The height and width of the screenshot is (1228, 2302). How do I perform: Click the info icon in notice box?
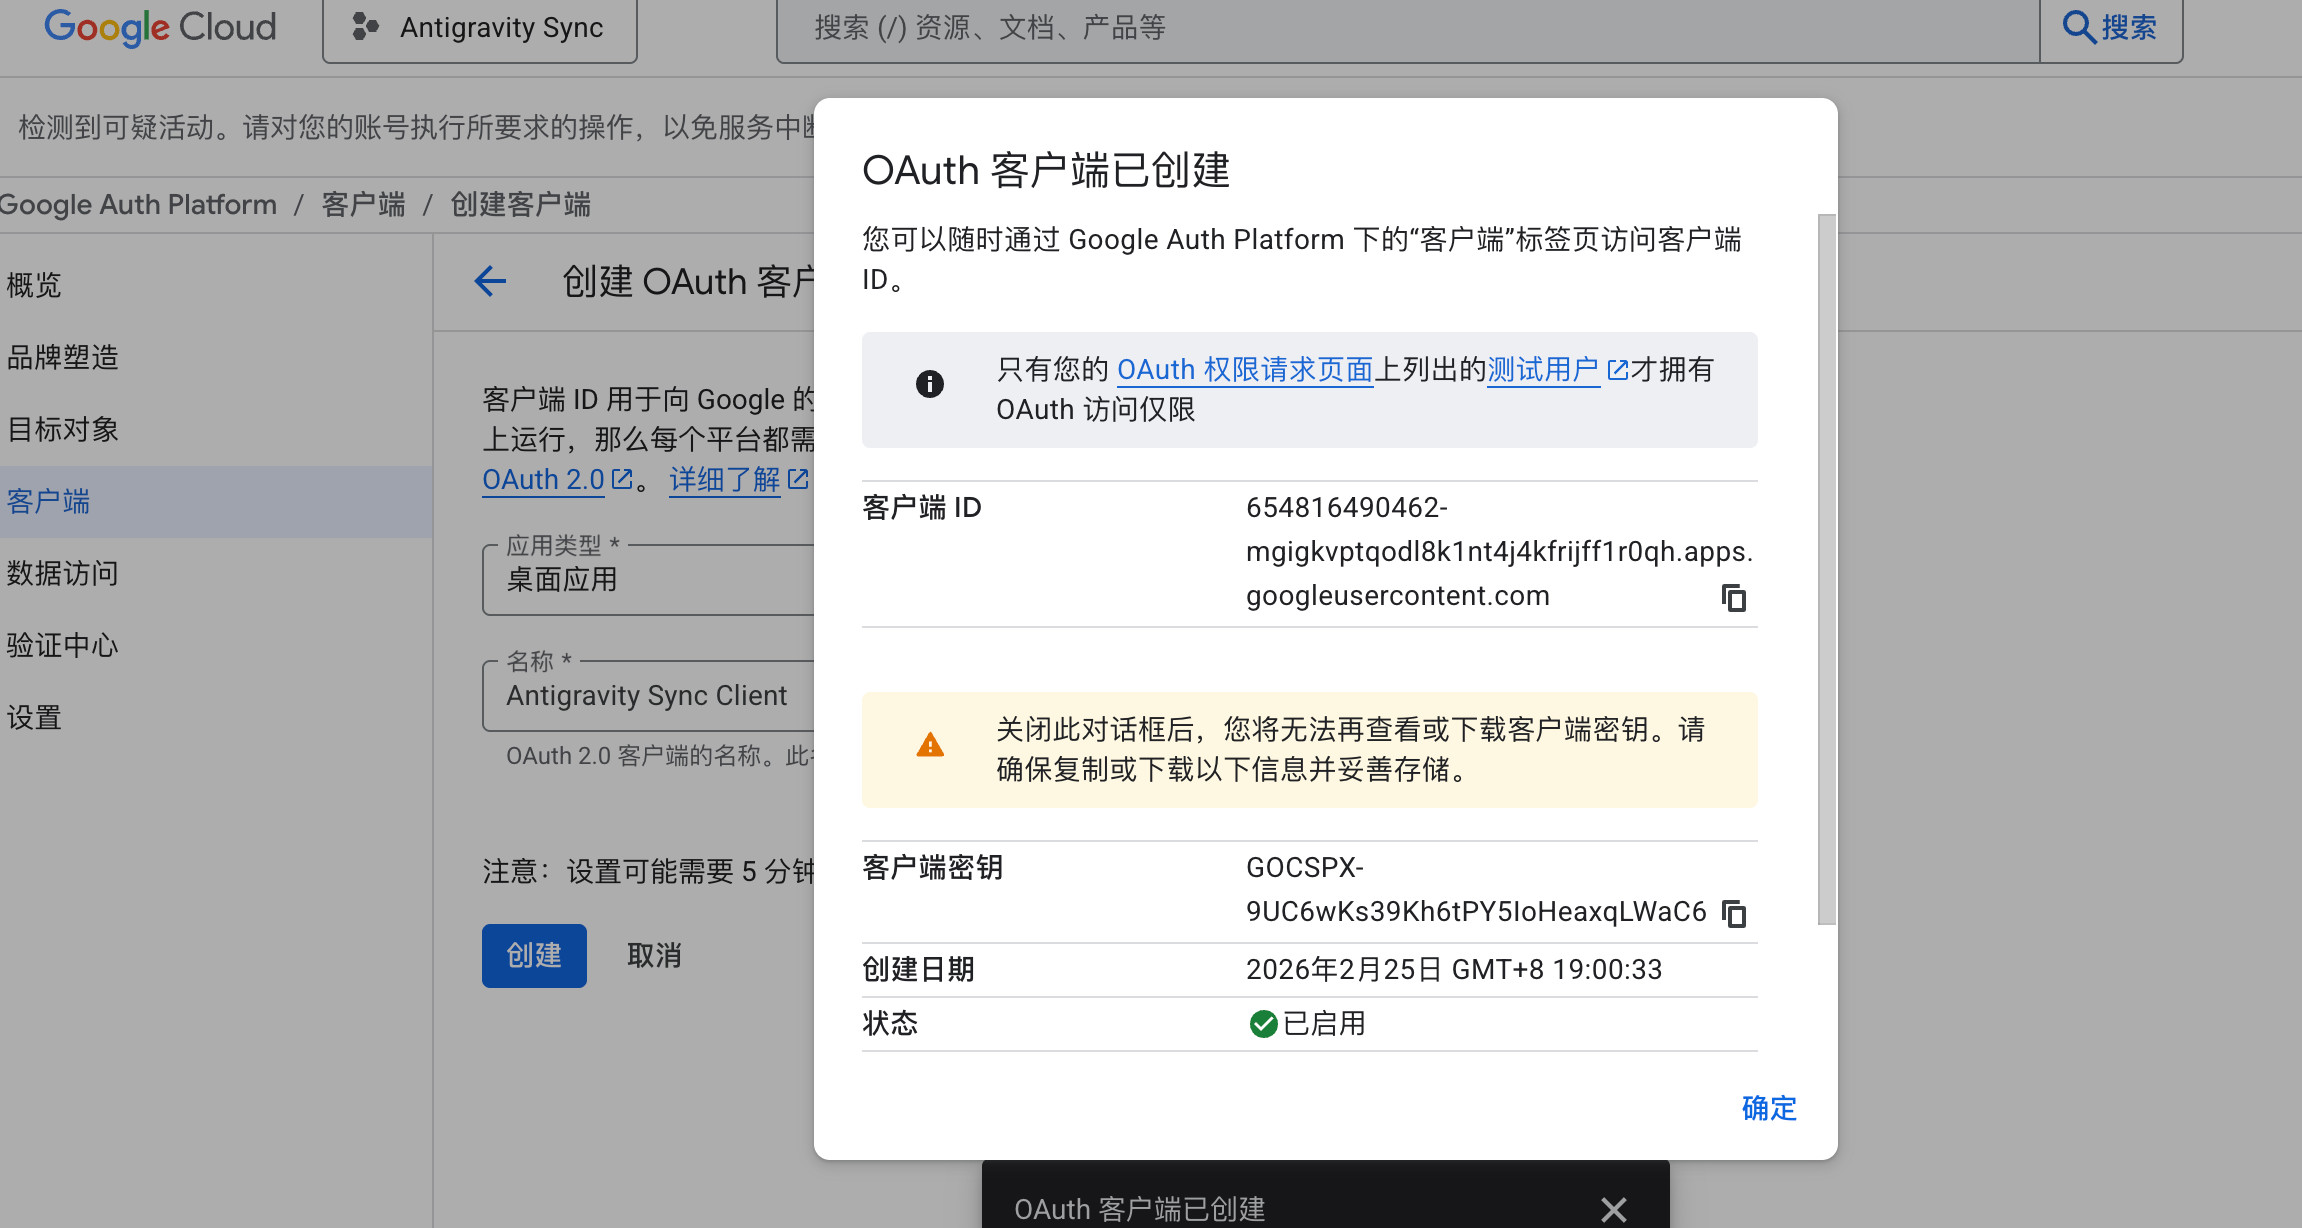[x=930, y=384]
